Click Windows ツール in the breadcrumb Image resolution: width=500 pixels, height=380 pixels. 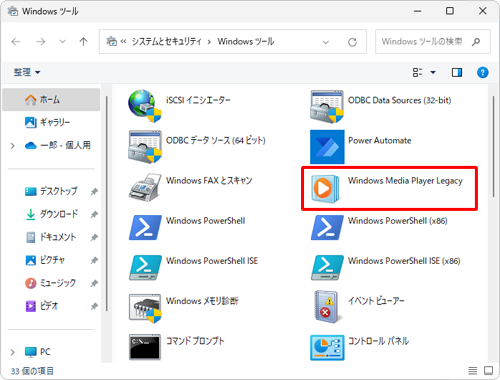coord(246,42)
